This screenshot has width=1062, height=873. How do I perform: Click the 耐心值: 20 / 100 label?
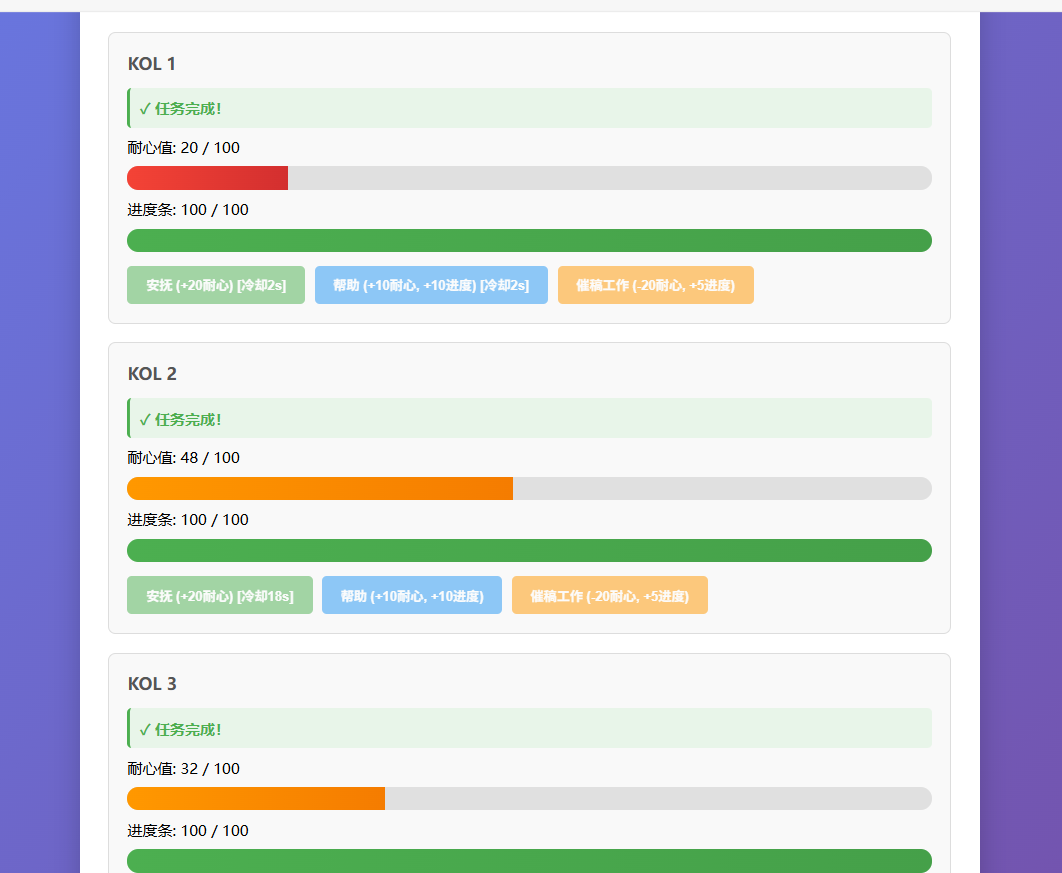coord(184,148)
